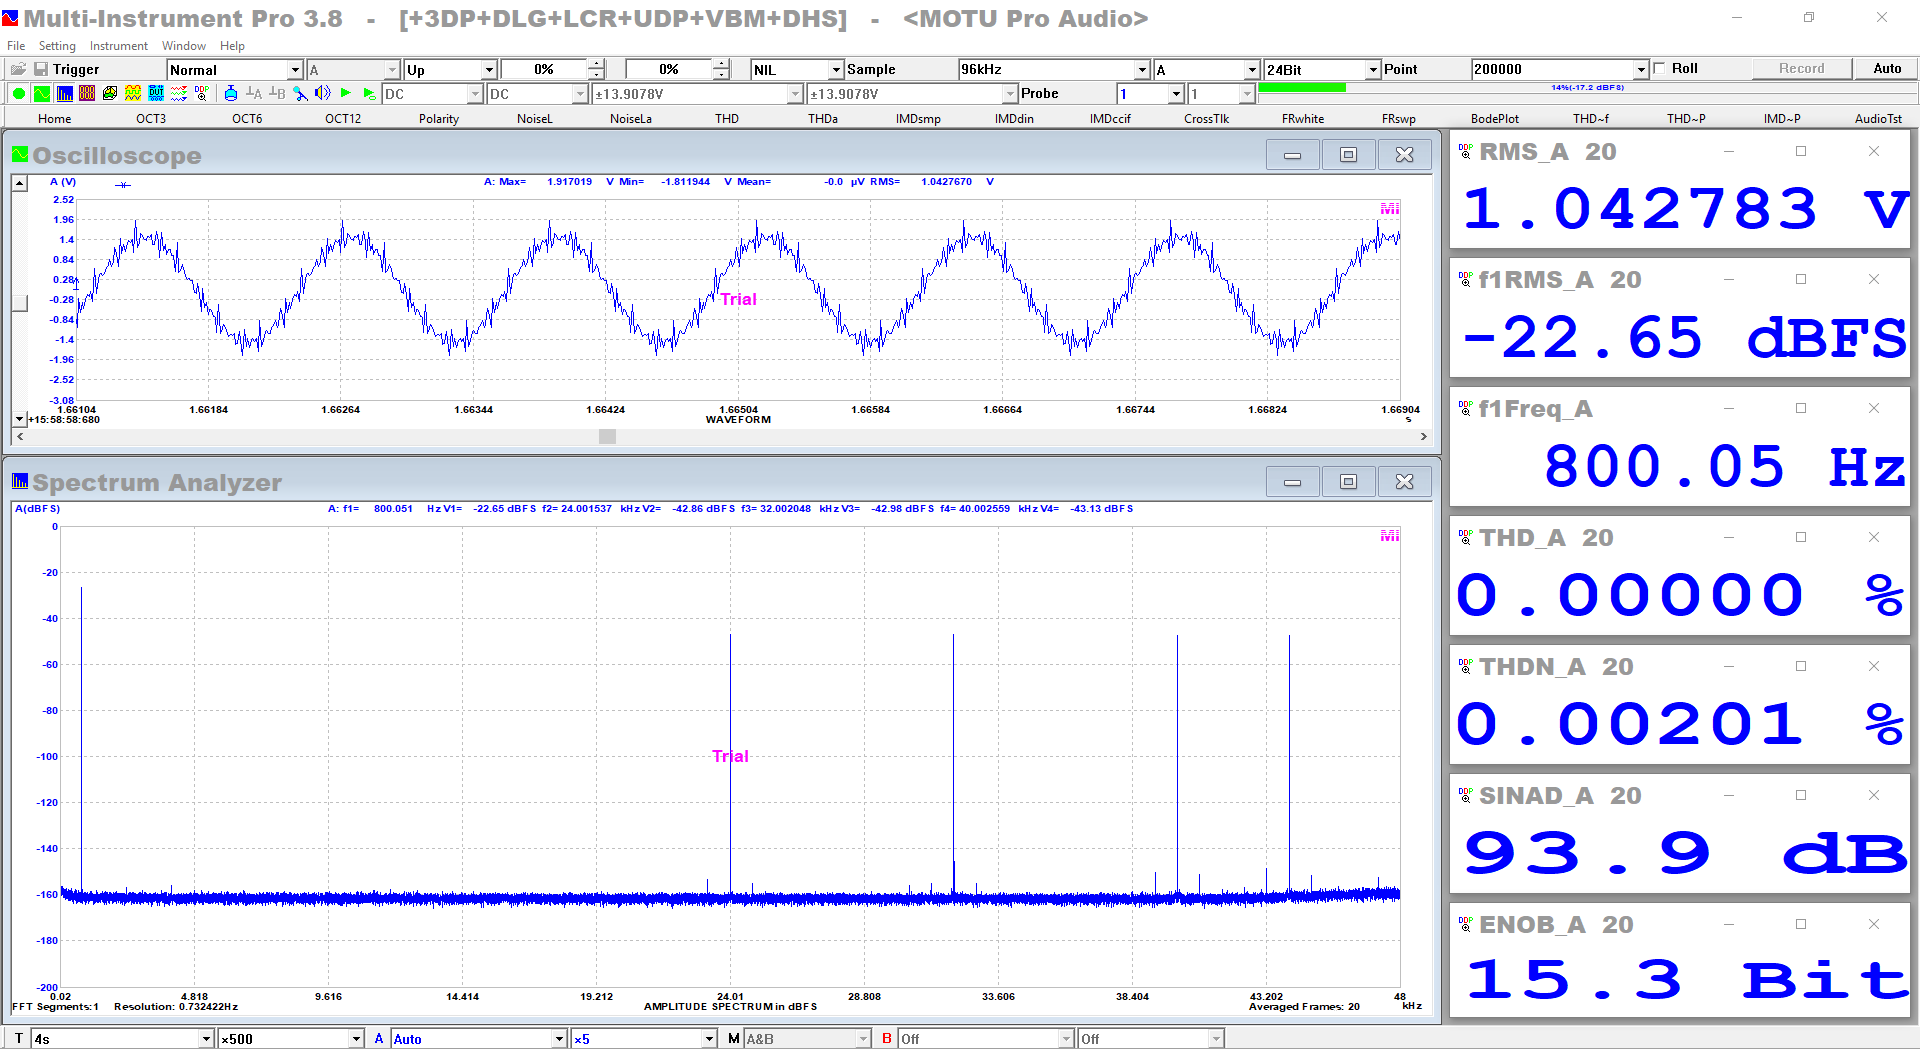Image resolution: width=1920 pixels, height=1049 pixels.
Task: Click the Multi-Instrument app icon in title bar
Action: [11, 18]
